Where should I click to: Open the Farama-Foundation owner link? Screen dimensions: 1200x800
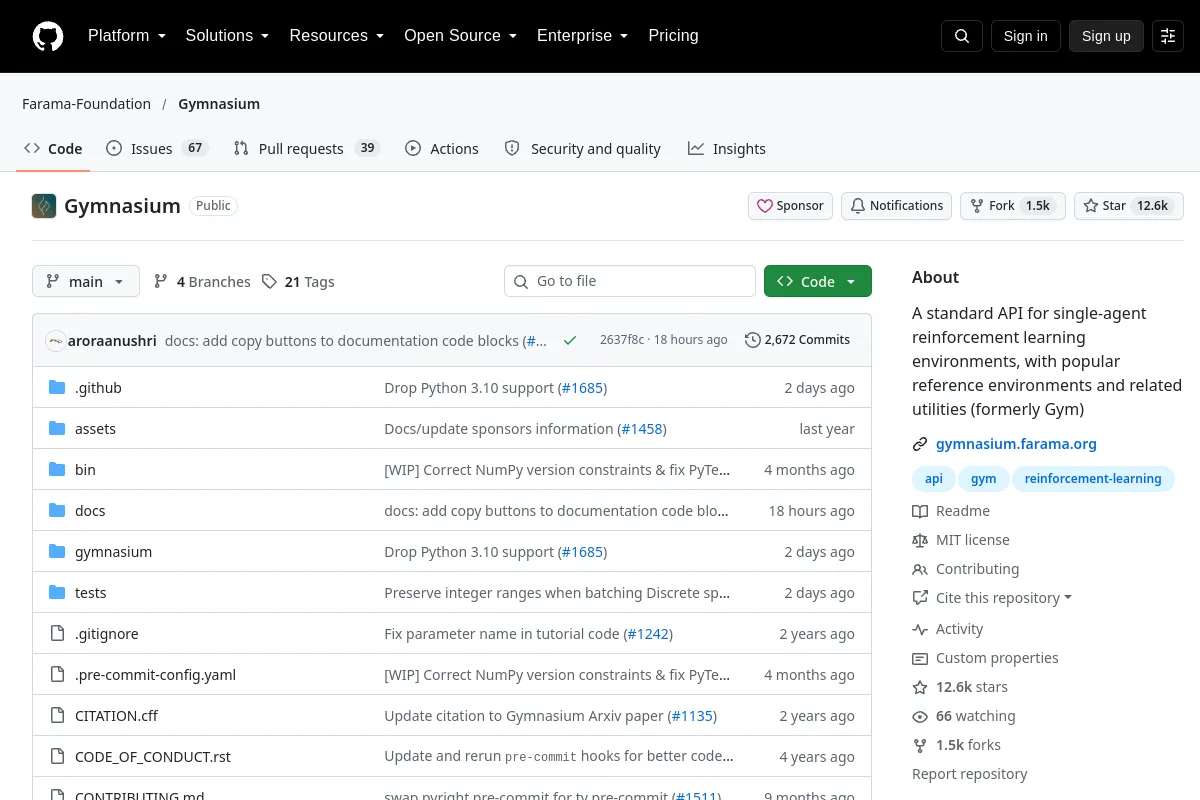[87, 104]
